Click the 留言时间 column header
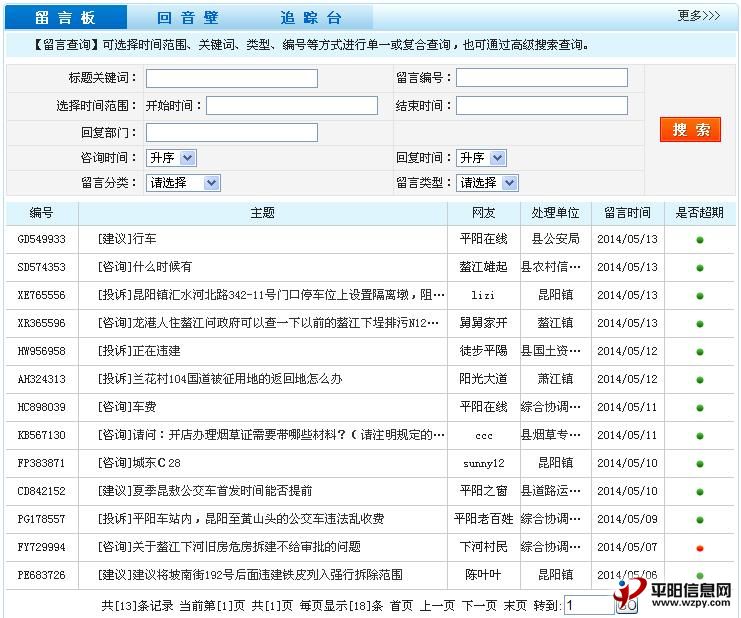The image size is (741, 618). point(628,213)
